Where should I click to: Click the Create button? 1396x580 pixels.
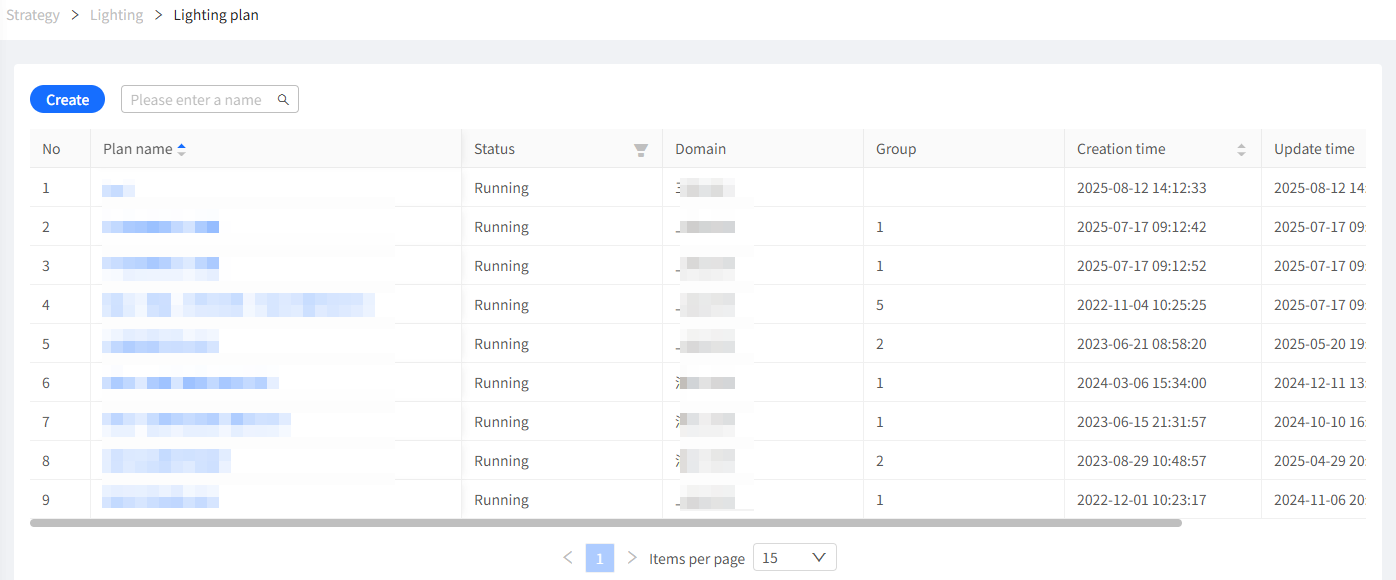click(x=67, y=100)
